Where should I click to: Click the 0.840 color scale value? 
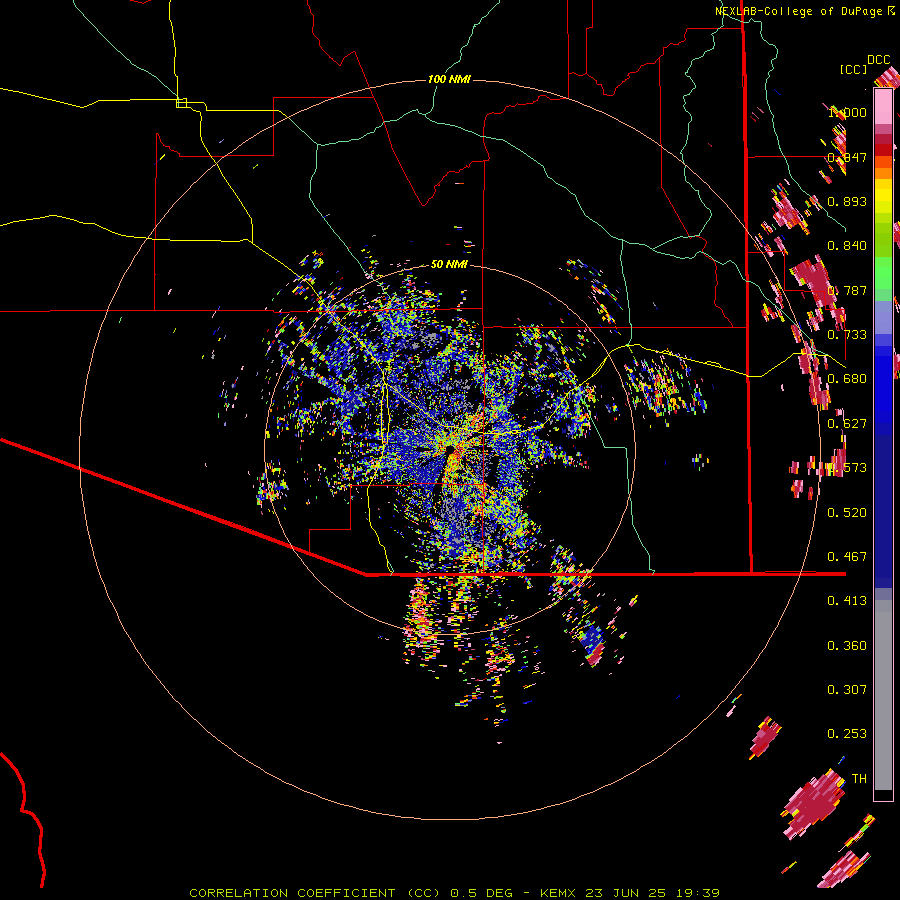pyautogui.click(x=847, y=246)
